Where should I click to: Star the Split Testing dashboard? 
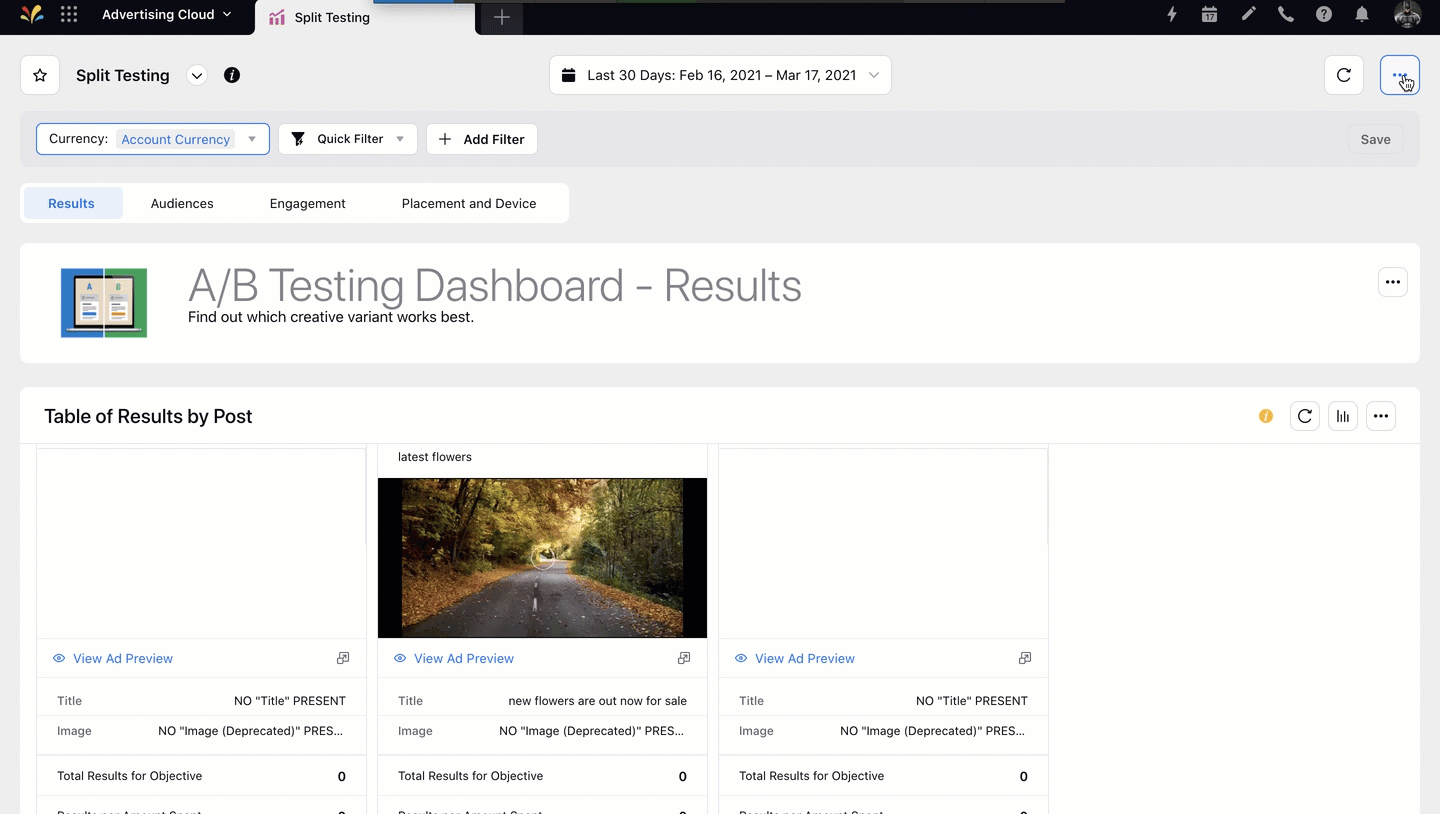(x=40, y=75)
